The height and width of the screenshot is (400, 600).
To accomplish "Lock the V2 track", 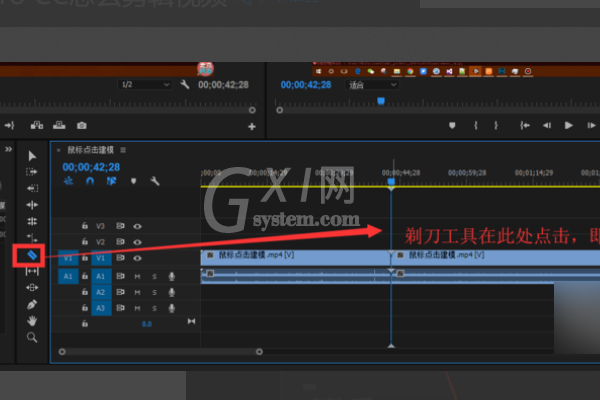I will tap(85, 242).
